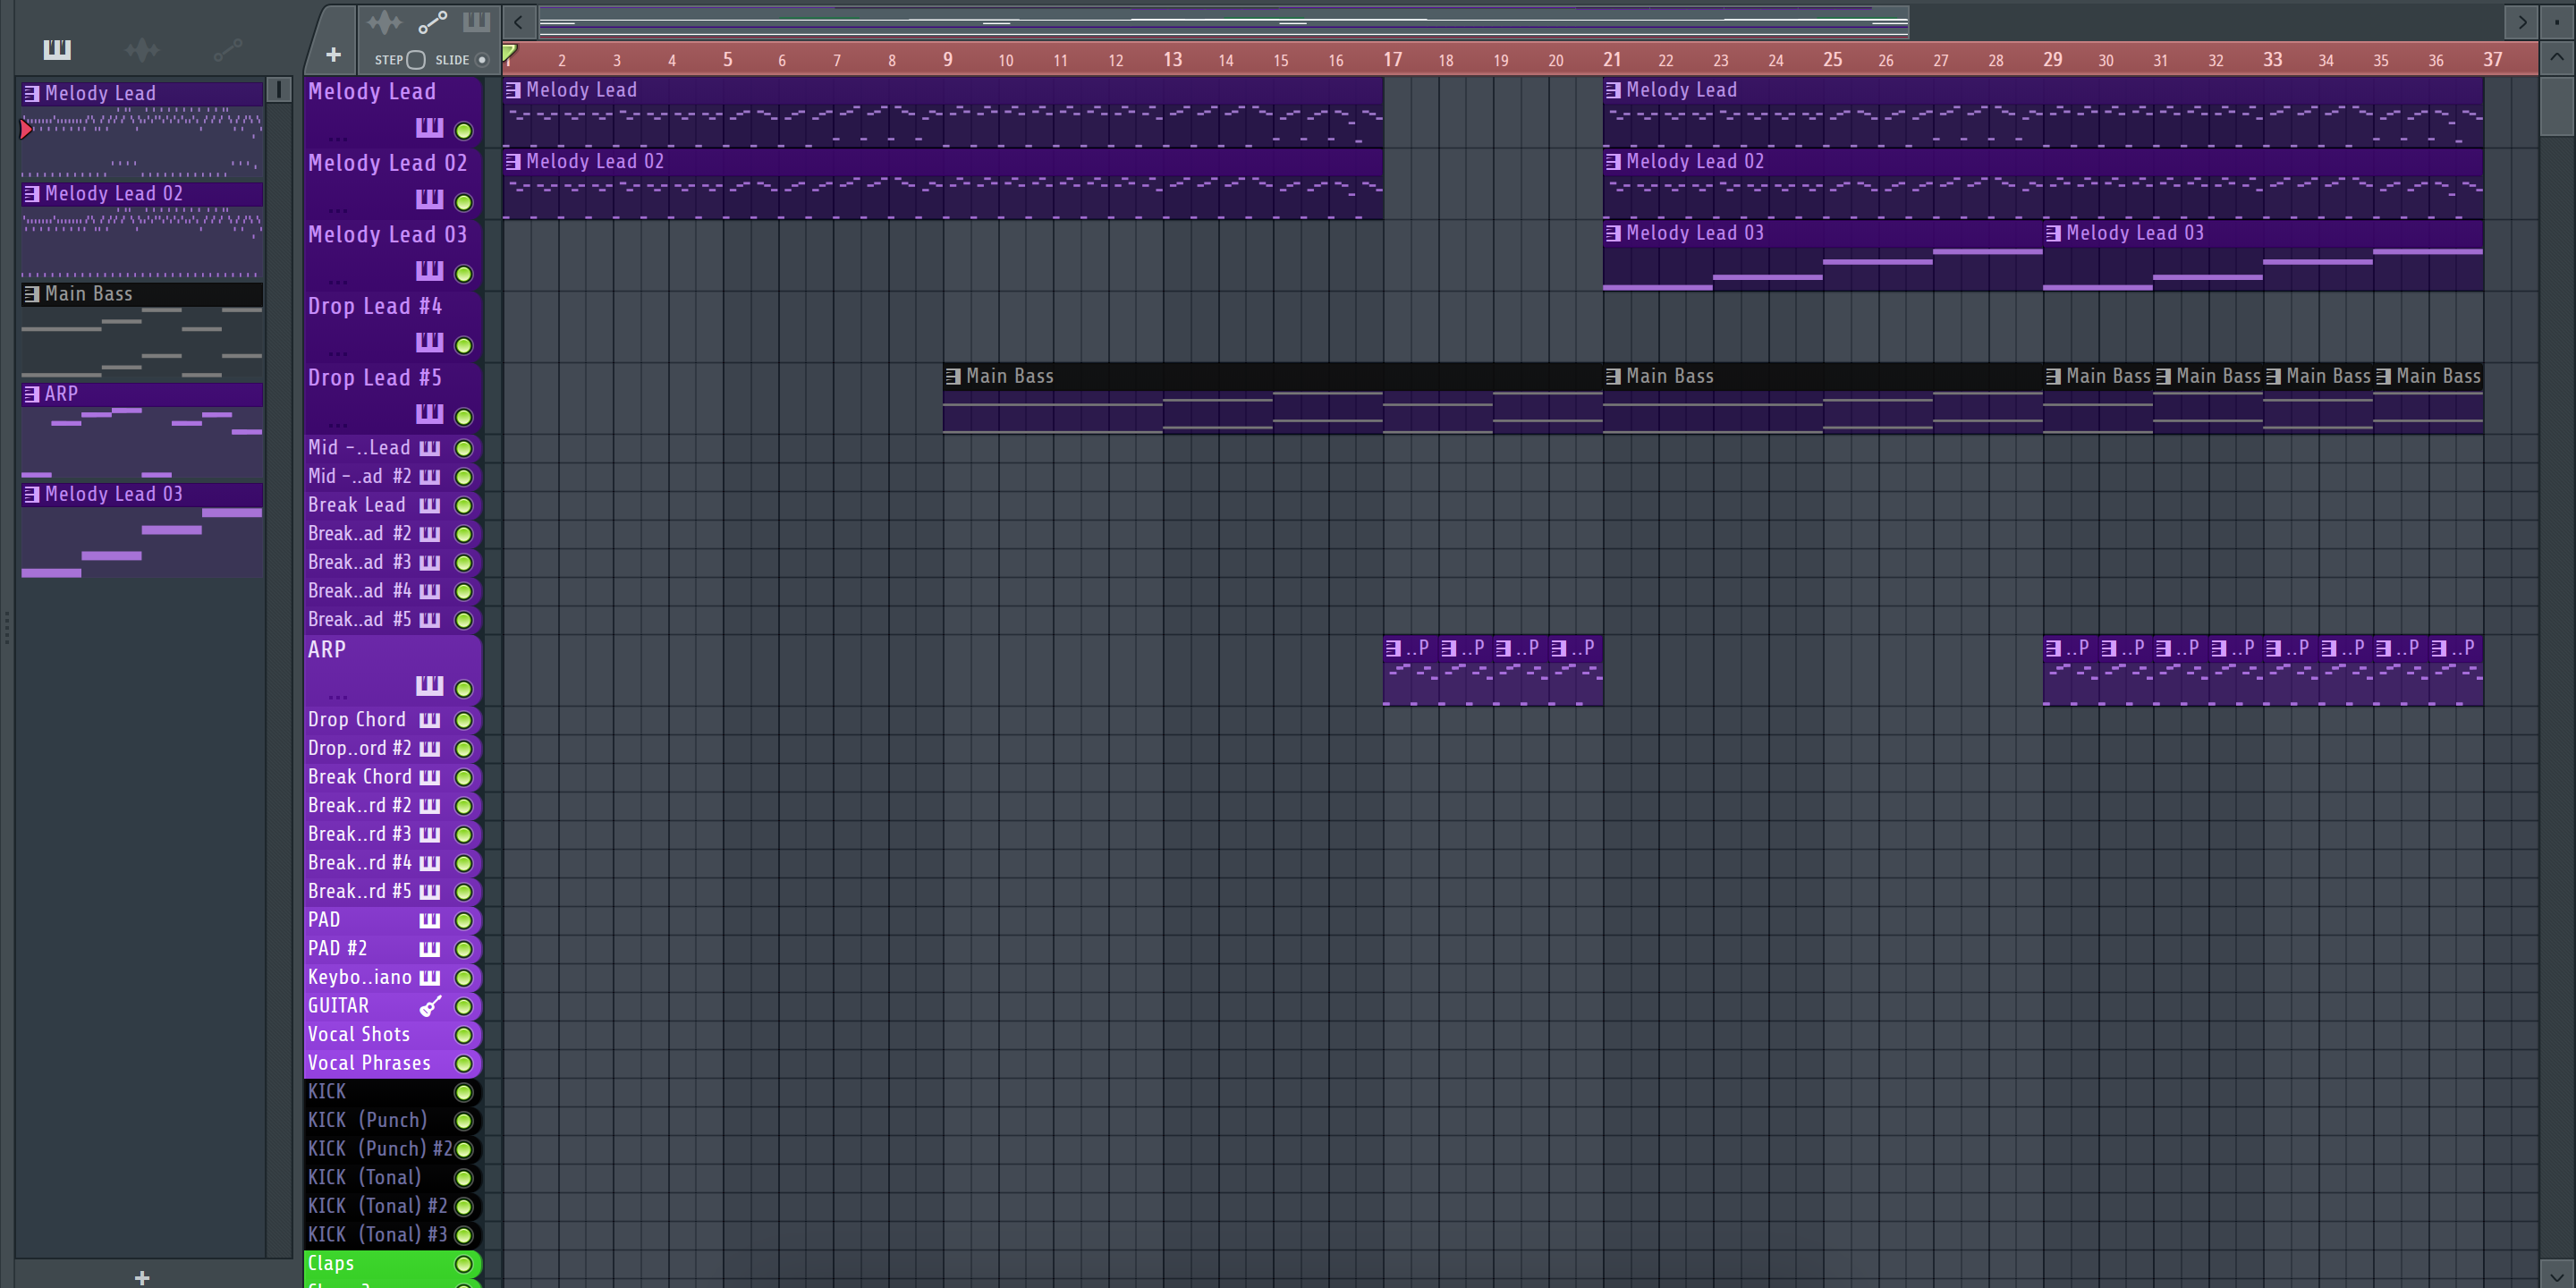Click piano icon on Mid -..Lead track

(x=429, y=448)
